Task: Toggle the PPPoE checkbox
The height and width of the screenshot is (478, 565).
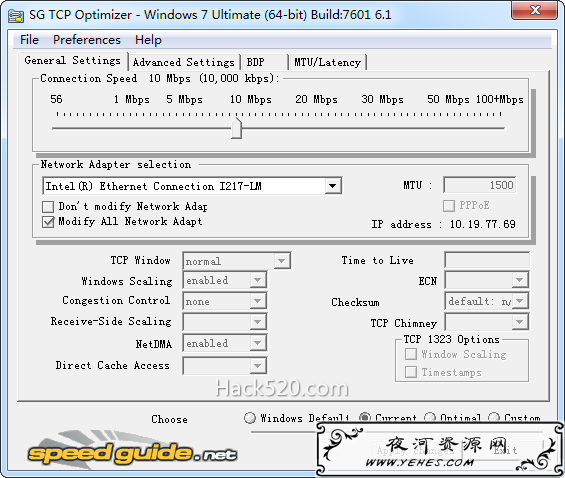Action: (449, 206)
